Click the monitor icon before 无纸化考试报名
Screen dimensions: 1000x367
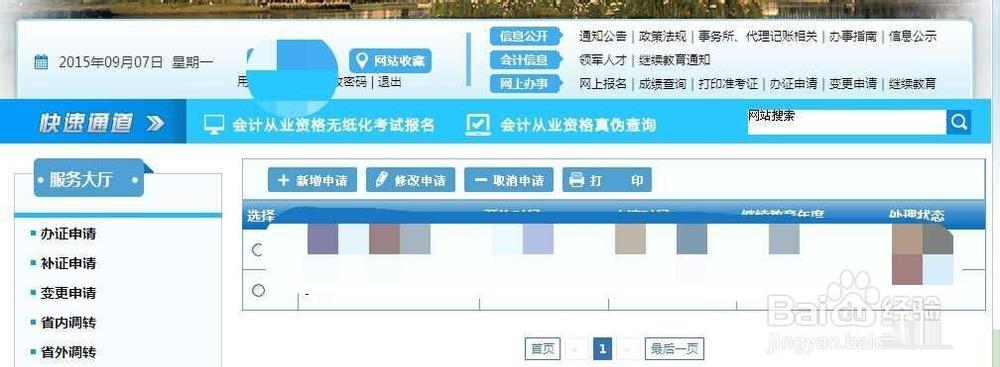214,124
